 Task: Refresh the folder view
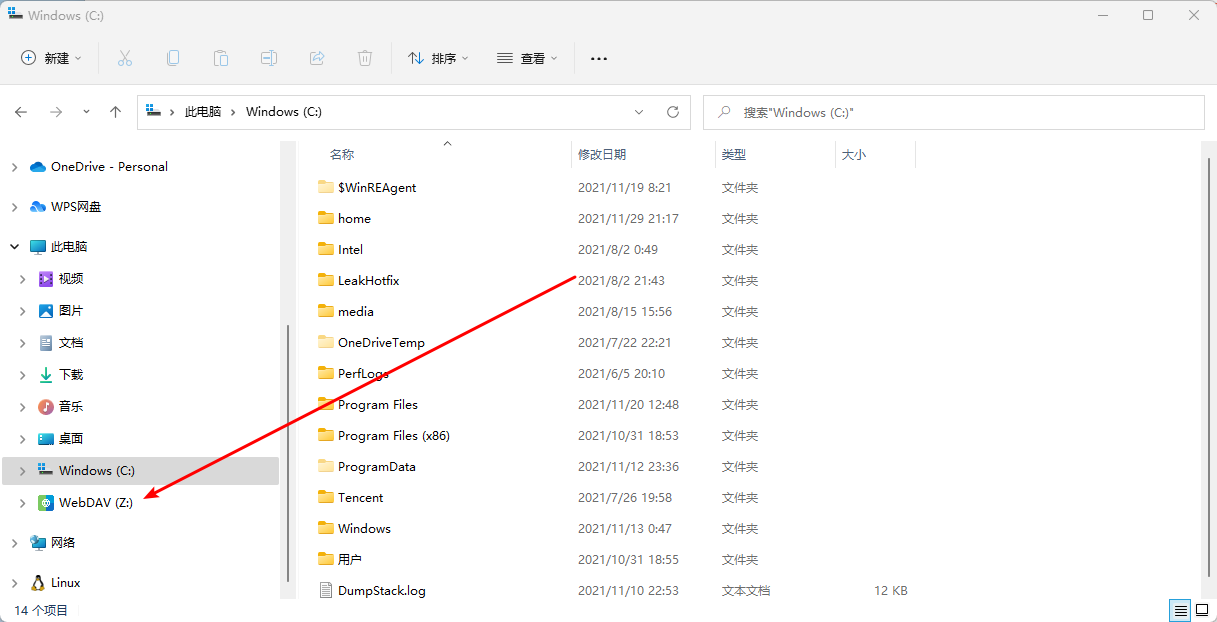coord(672,112)
